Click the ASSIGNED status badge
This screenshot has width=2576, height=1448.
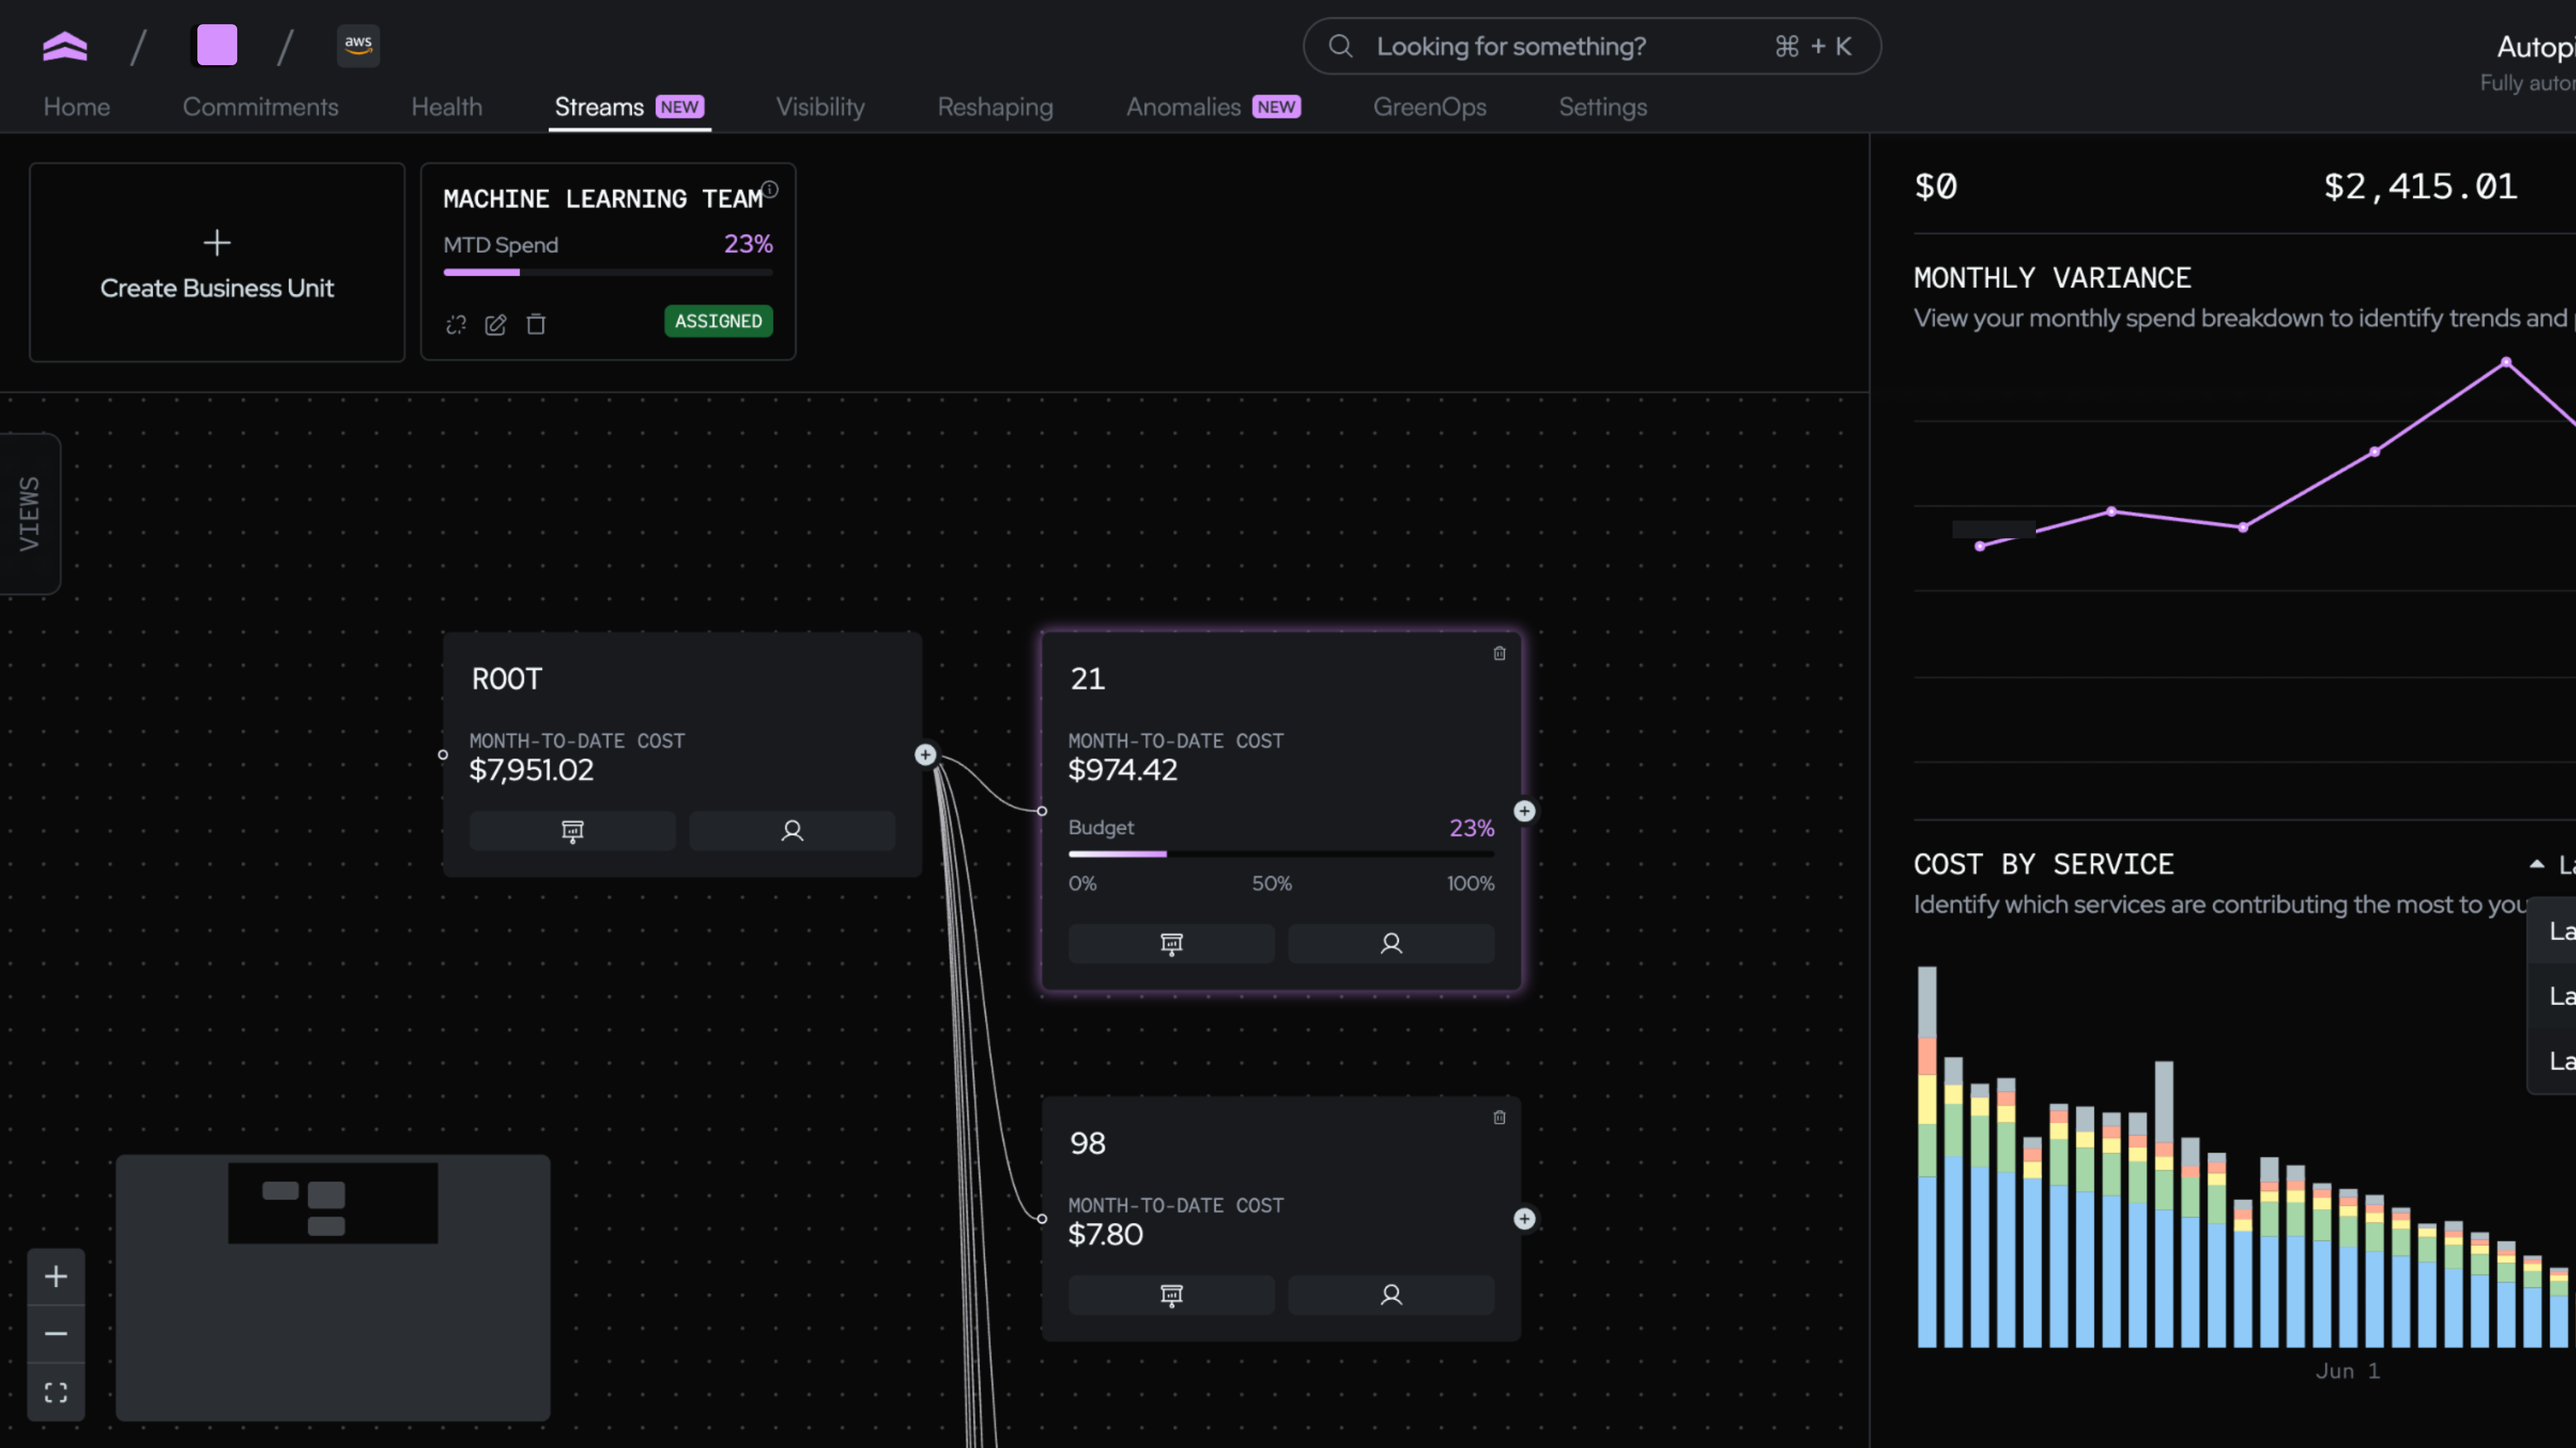coord(718,321)
